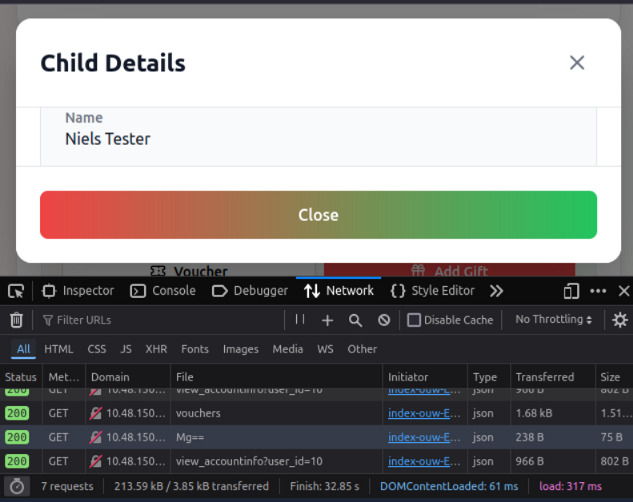The height and width of the screenshot is (502, 633).
Task: Click the Add Gift button behind dialog
Action: click(449, 270)
